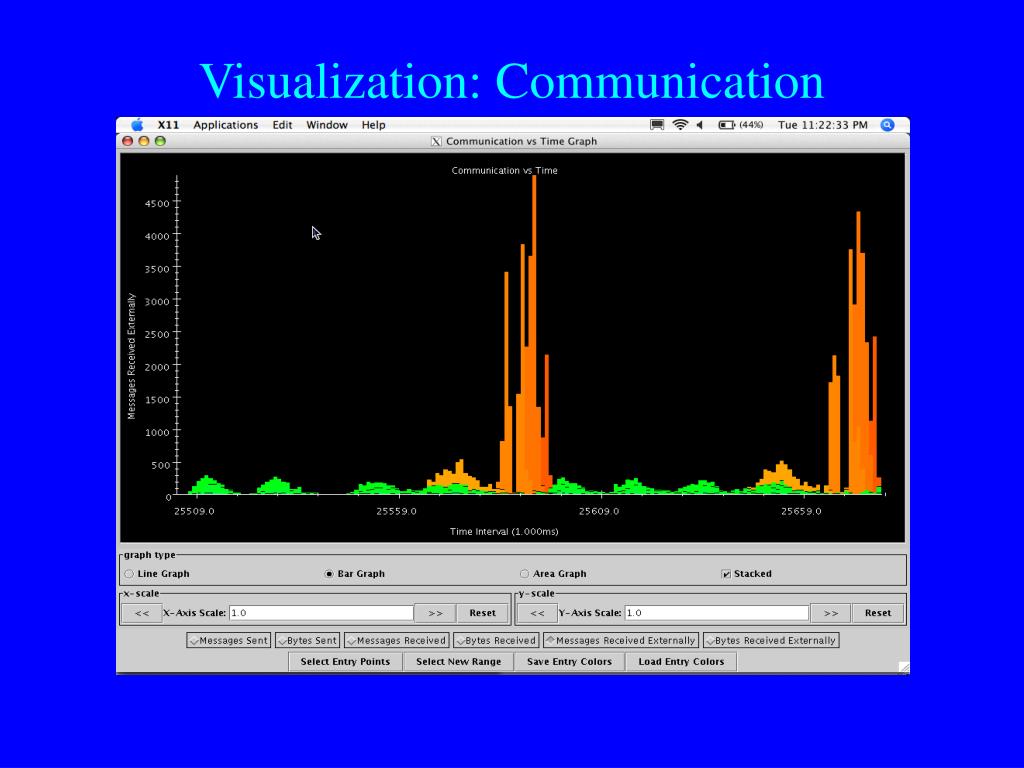Click the Messages Received Externally y-axis label
Viewport: 1024px width, 768px height.
click(x=131, y=356)
